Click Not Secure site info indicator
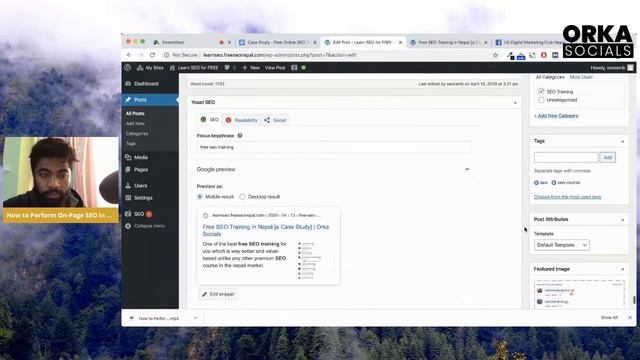This screenshot has width=640, height=360. point(180,55)
